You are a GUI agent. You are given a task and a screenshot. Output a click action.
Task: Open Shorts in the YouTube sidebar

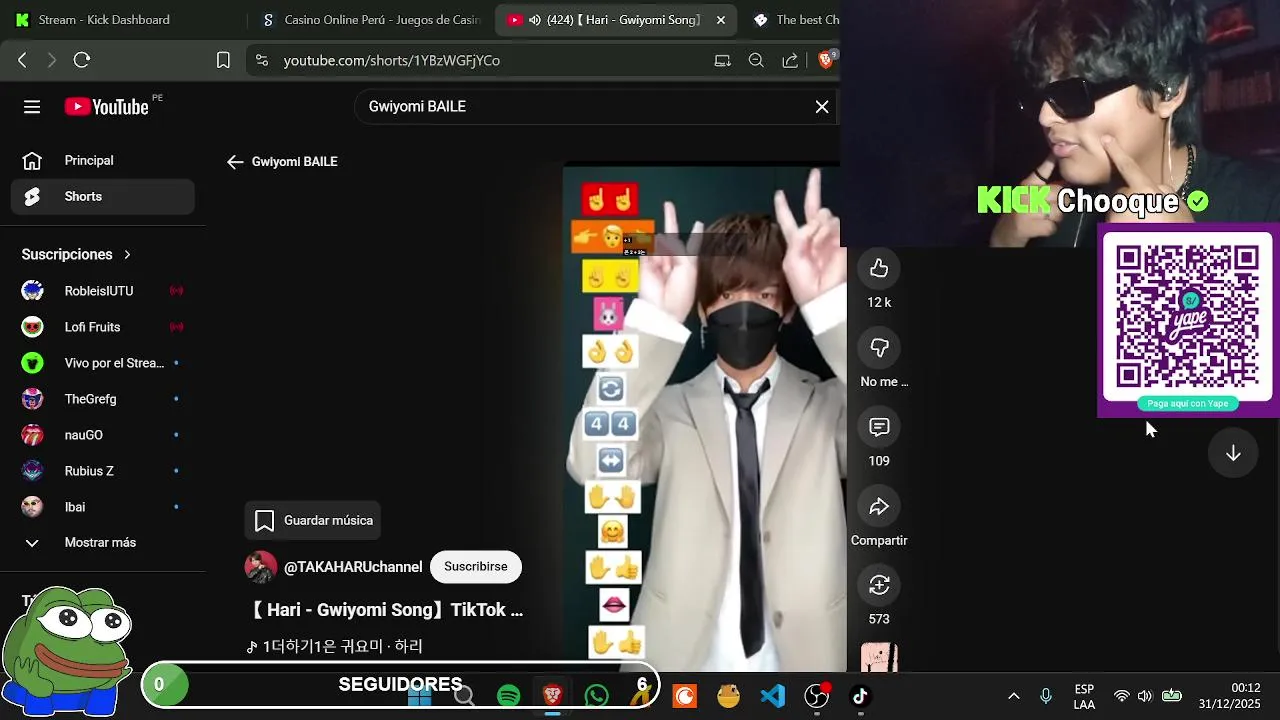click(103, 196)
